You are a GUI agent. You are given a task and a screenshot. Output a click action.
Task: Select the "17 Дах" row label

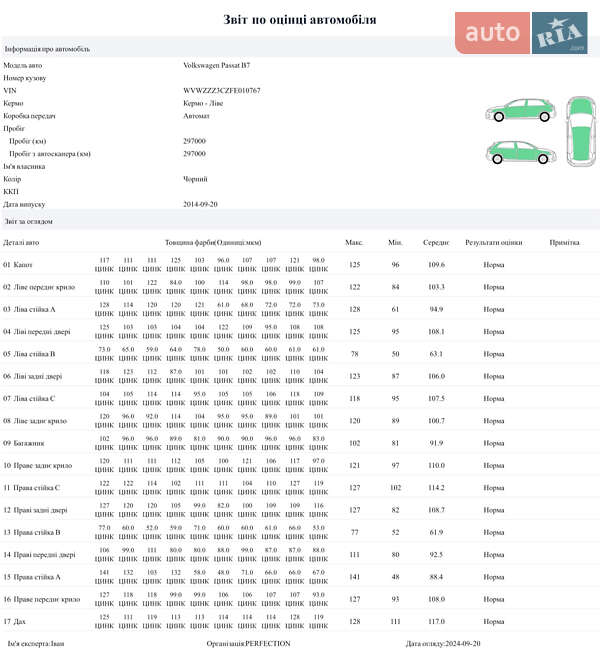click(x=15, y=621)
